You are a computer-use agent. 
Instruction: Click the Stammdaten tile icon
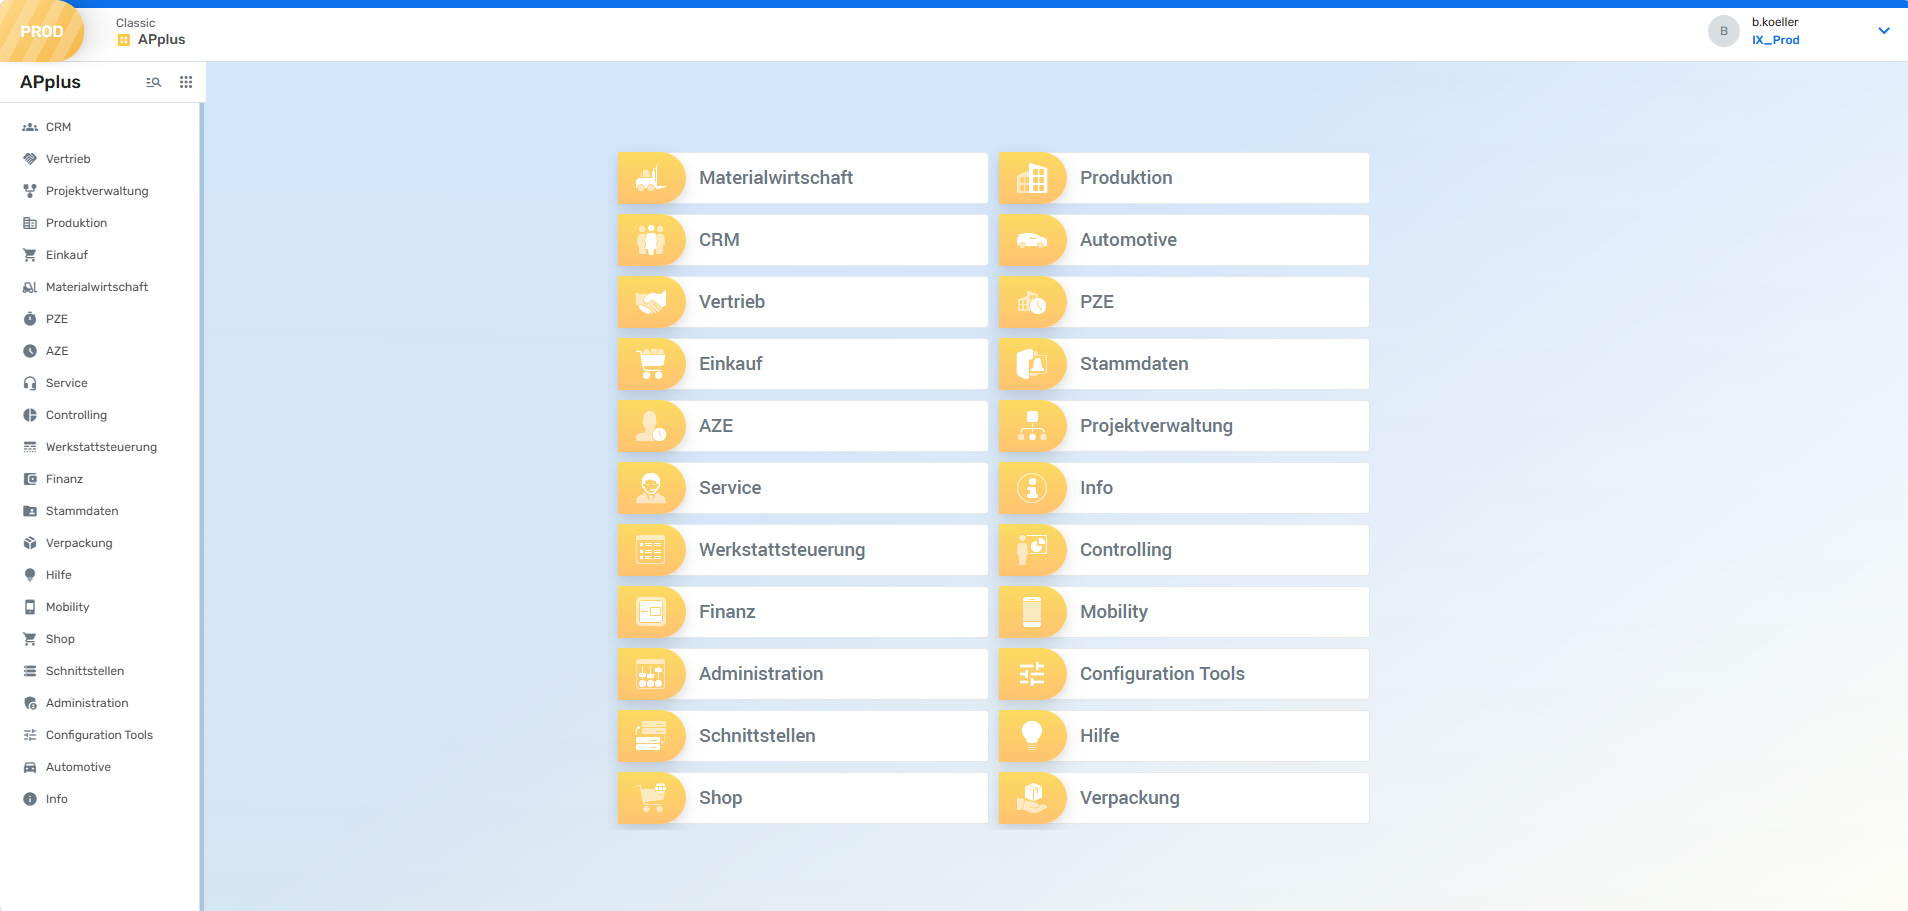point(1032,364)
